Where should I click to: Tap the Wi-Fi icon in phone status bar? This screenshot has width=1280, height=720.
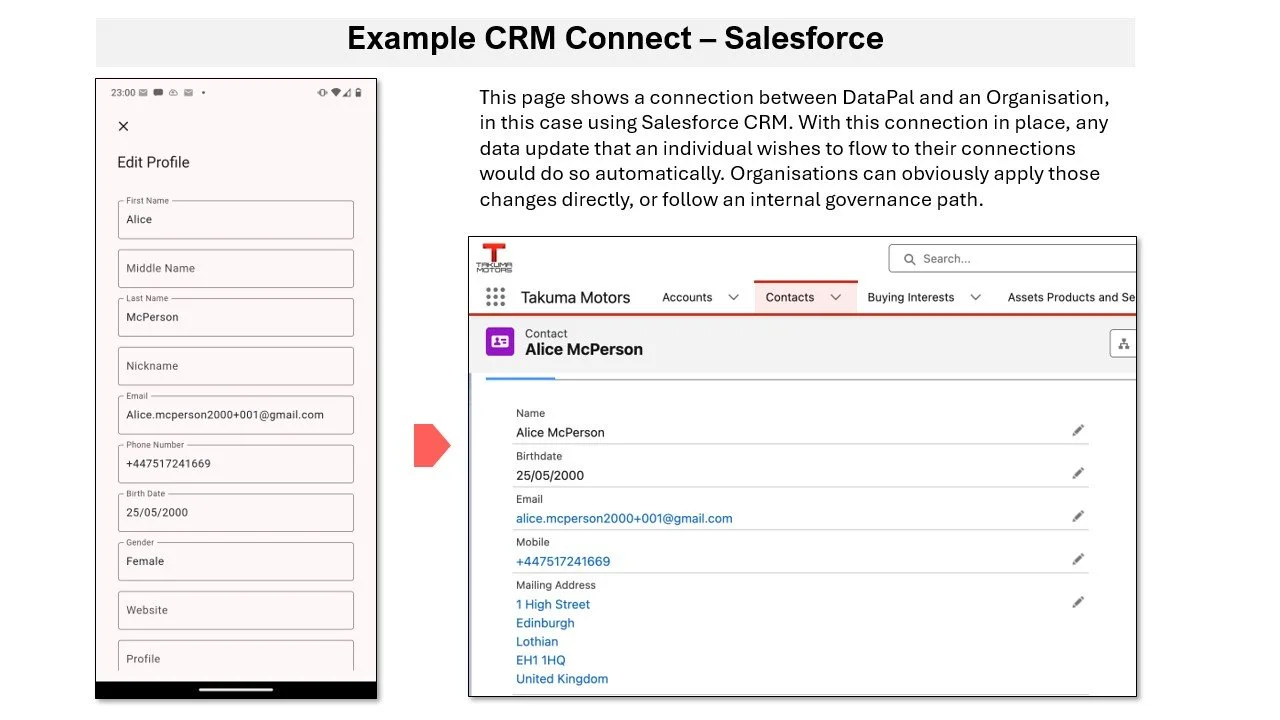pyautogui.click(x=336, y=93)
